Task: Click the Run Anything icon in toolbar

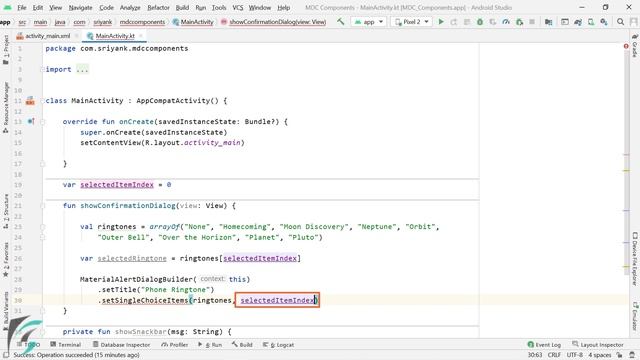Action: (564, 22)
